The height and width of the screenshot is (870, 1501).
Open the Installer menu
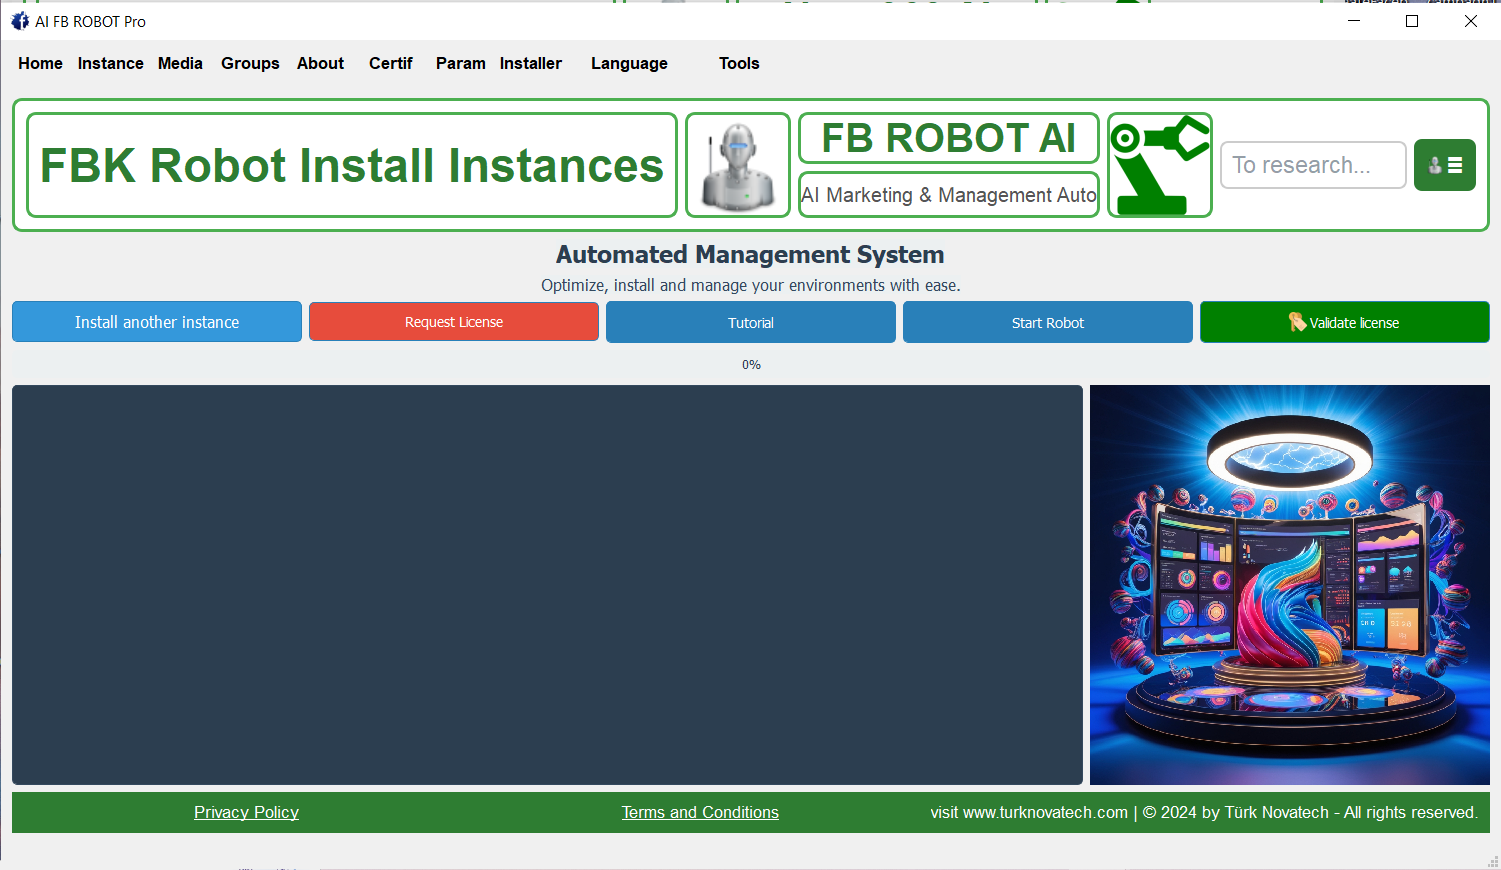(x=531, y=63)
